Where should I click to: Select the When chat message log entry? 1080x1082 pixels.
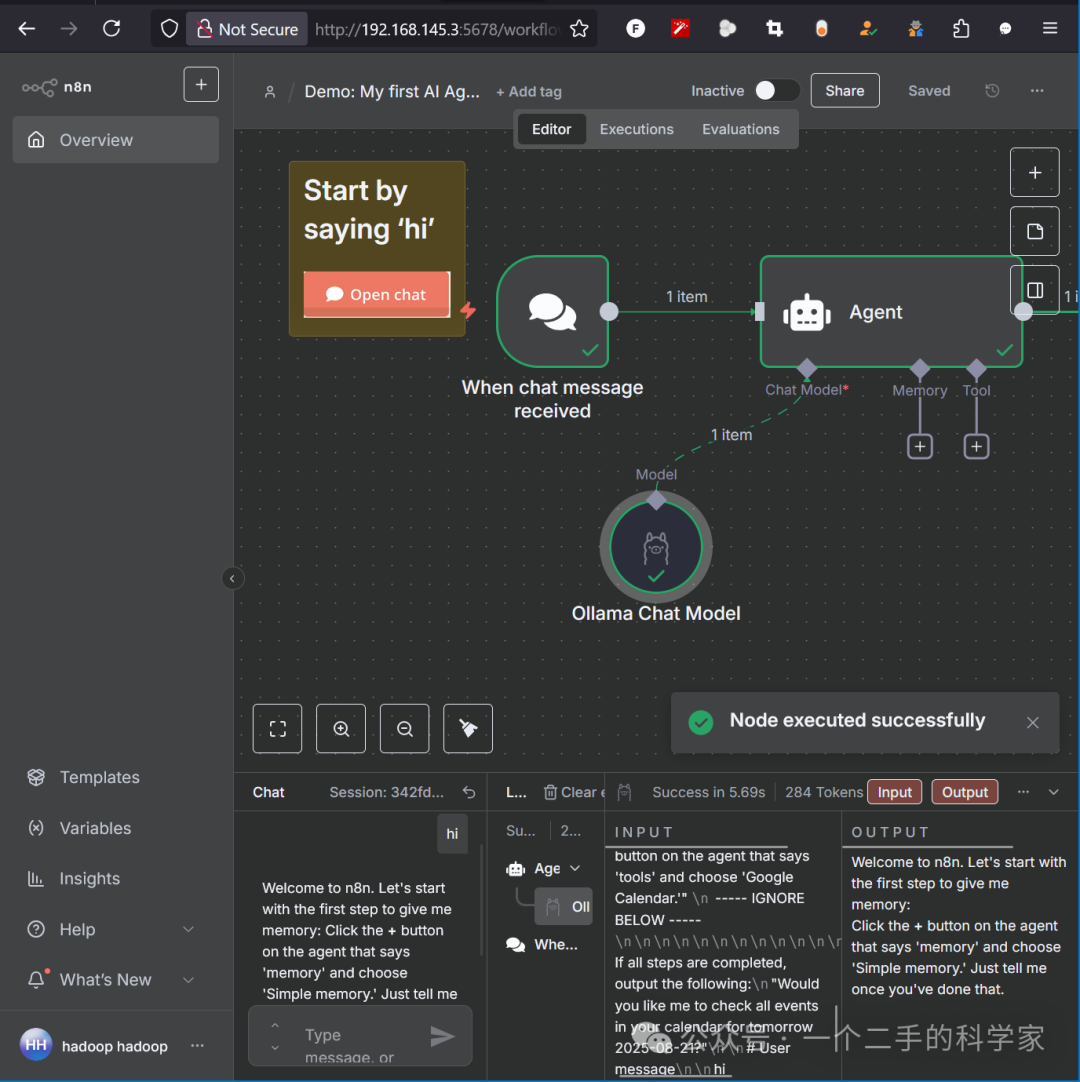[x=543, y=945]
